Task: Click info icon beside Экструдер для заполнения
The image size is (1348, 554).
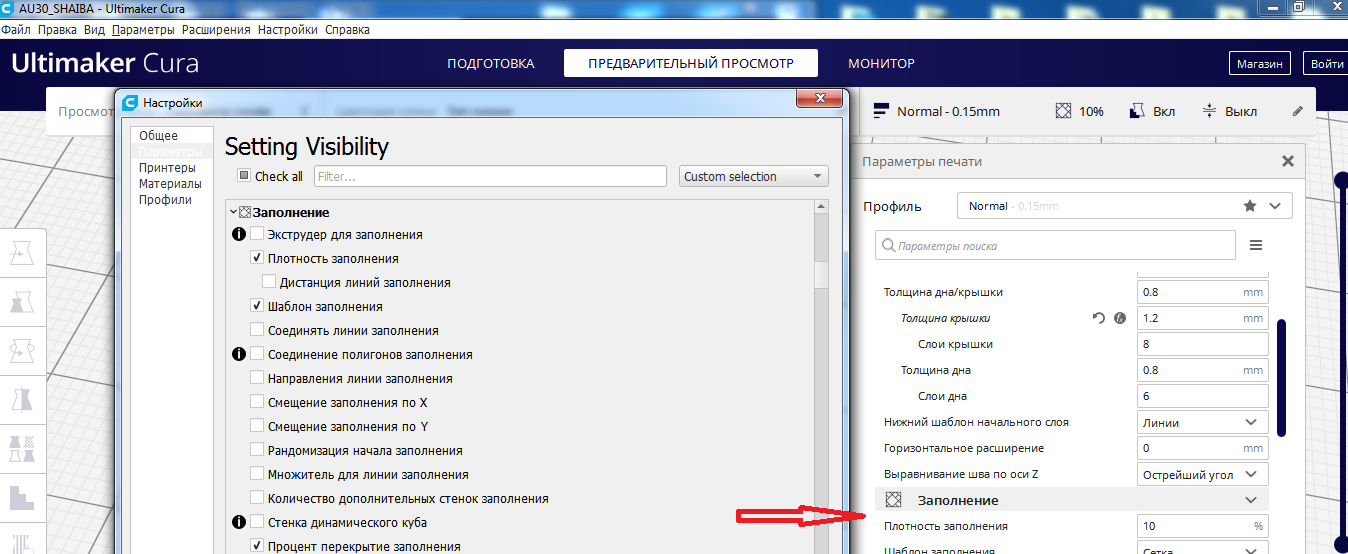Action: [239, 234]
